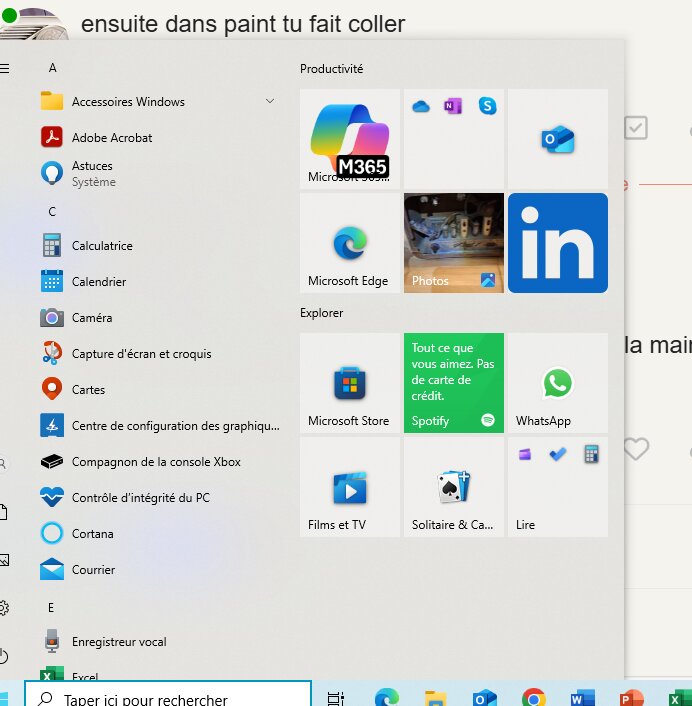
Task: Open the Courrier mail app
Action: (x=160, y=570)
